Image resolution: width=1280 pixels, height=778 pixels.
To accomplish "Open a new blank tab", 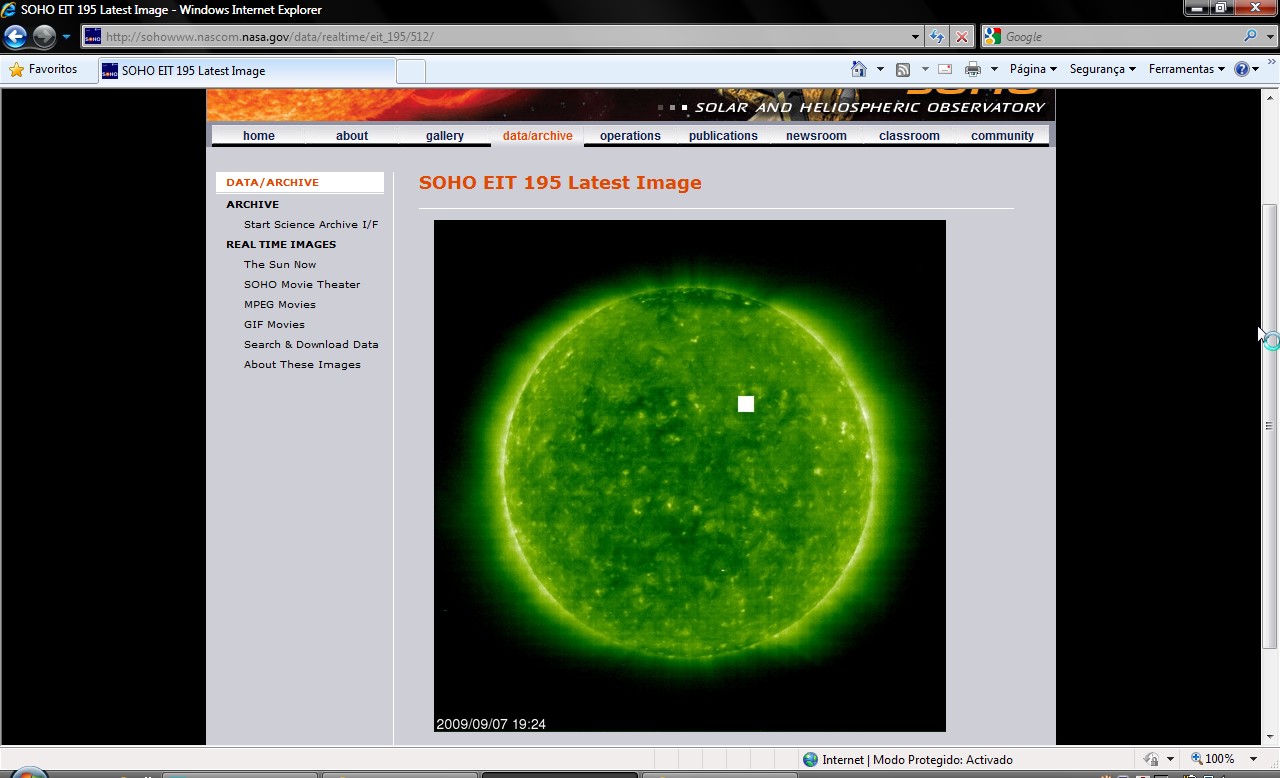I will pos(411,71).
